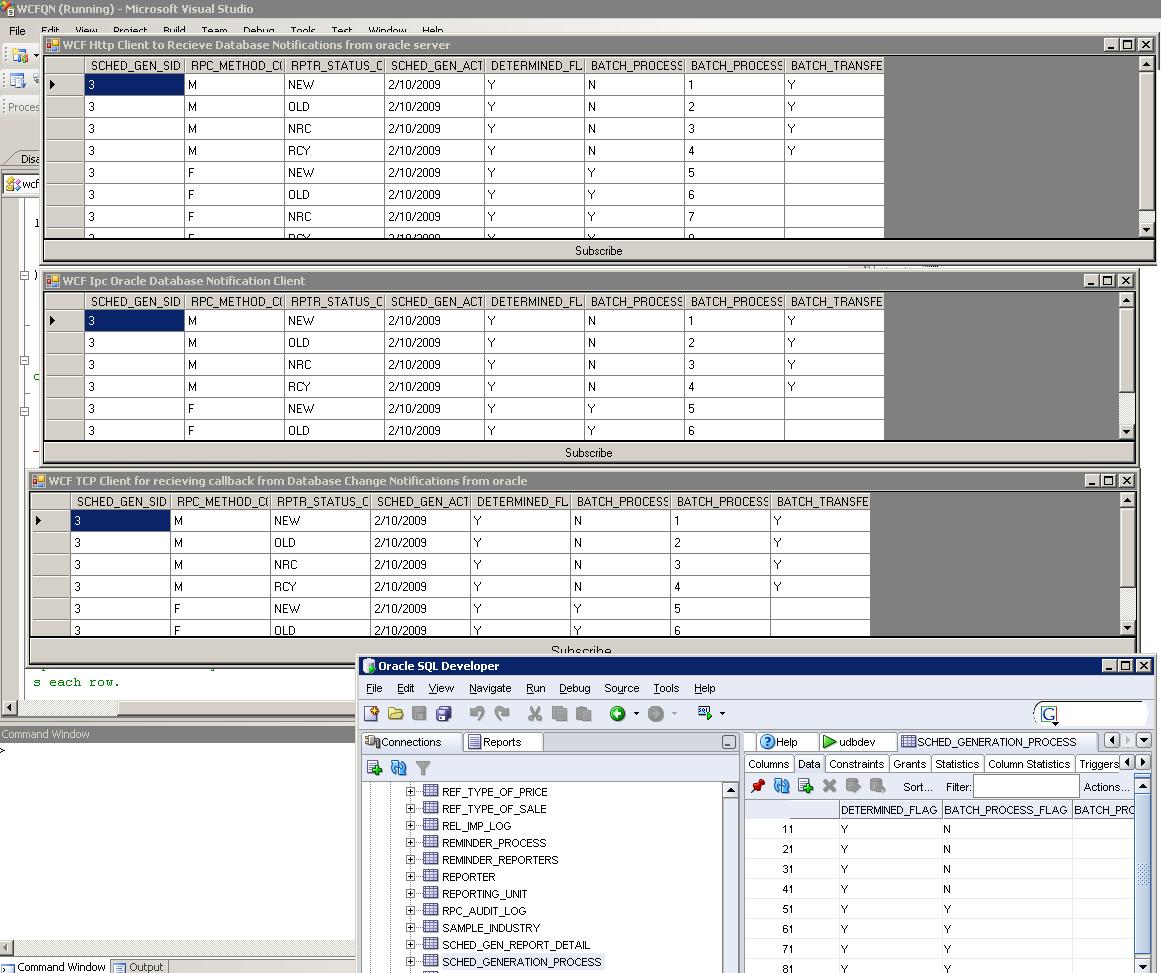1161x973 pixels.
Task: Click the grey Forward navigation arrow
Action: [x=655, y=713]
